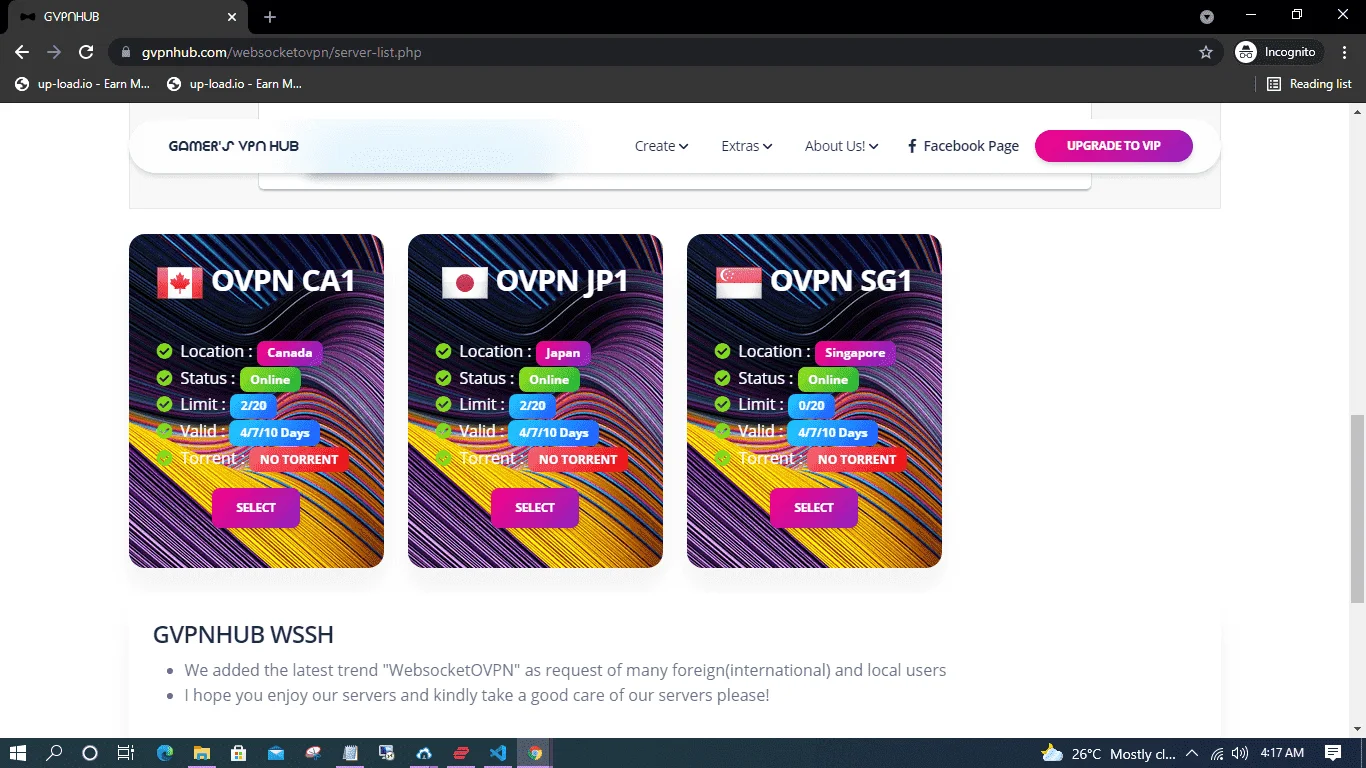Click the Canada location badge
This screenshot has width=1366, height=768.
click(x=290, y=353)
